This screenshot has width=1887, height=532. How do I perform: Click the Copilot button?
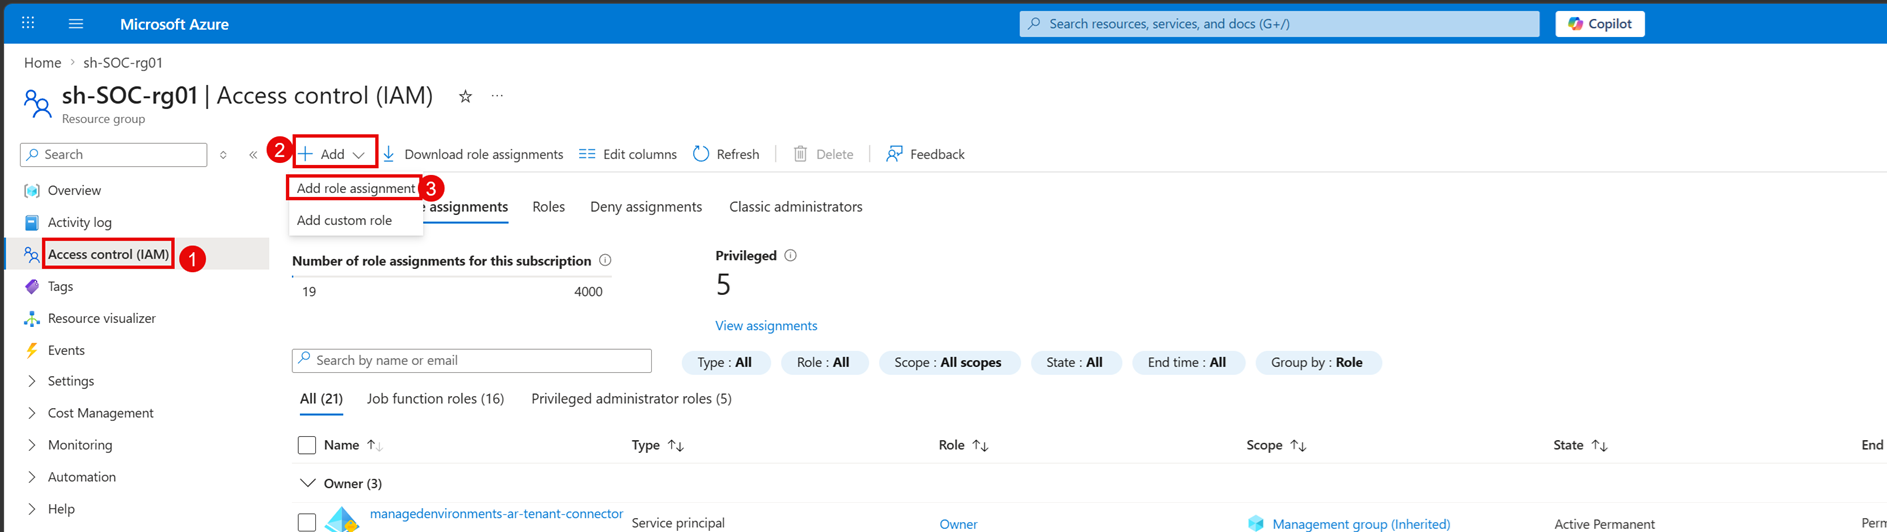(x=1599, y=23)
